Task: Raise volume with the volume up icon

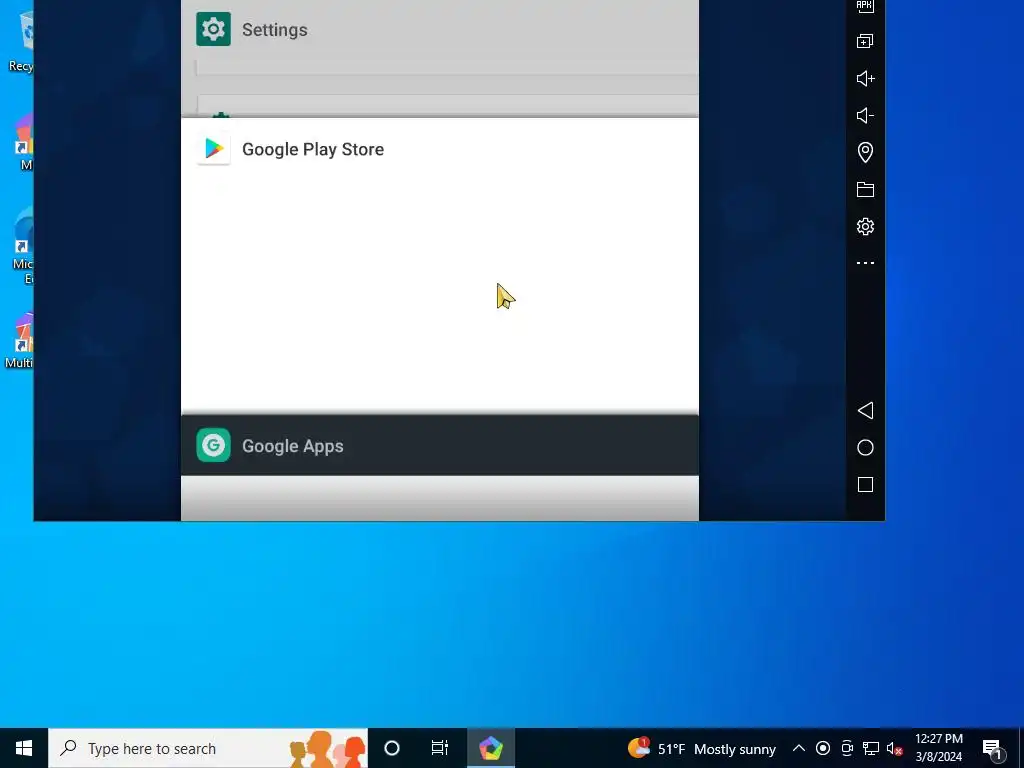Action: pos(865,78)
